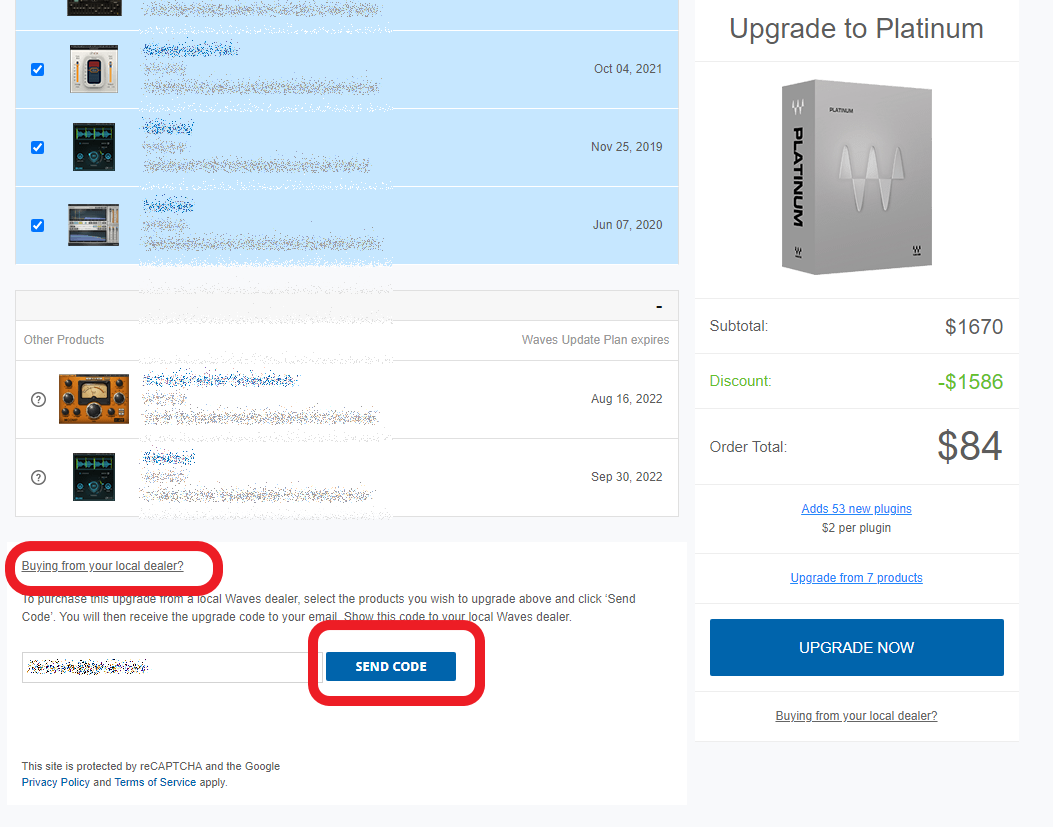This screenshot has height=827, width=1053.
Task: Click the SEND CODE button
Action: [x=391, y=666]
